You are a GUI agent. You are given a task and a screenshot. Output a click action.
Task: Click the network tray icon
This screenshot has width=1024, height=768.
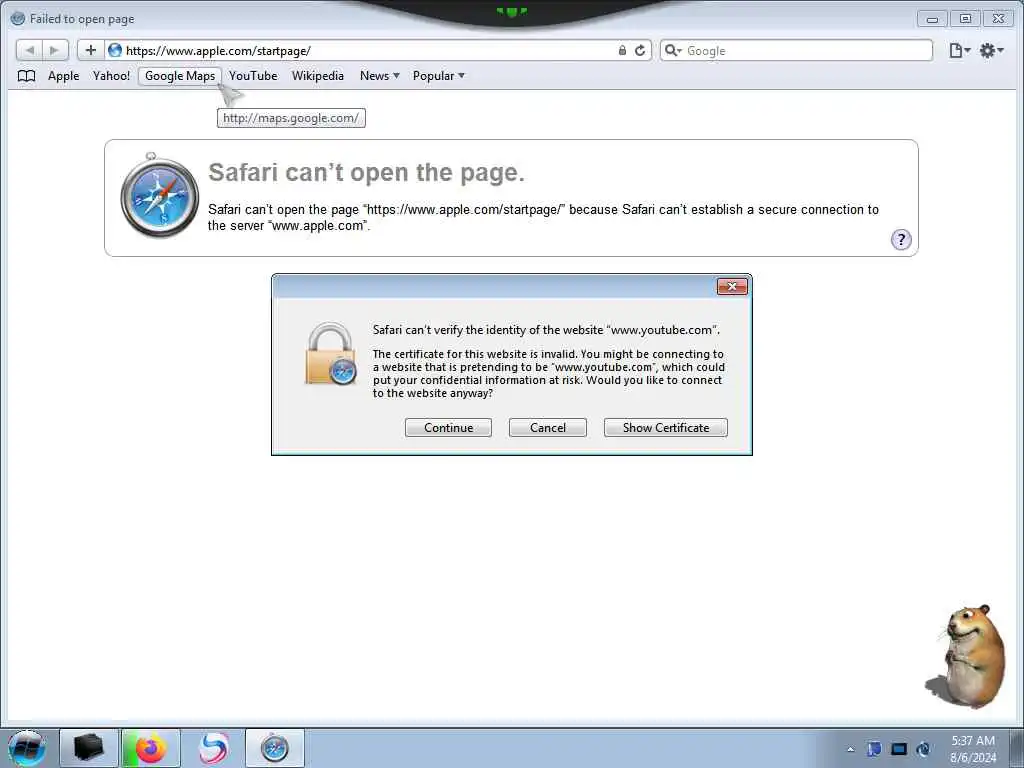[x=923, y=749]
